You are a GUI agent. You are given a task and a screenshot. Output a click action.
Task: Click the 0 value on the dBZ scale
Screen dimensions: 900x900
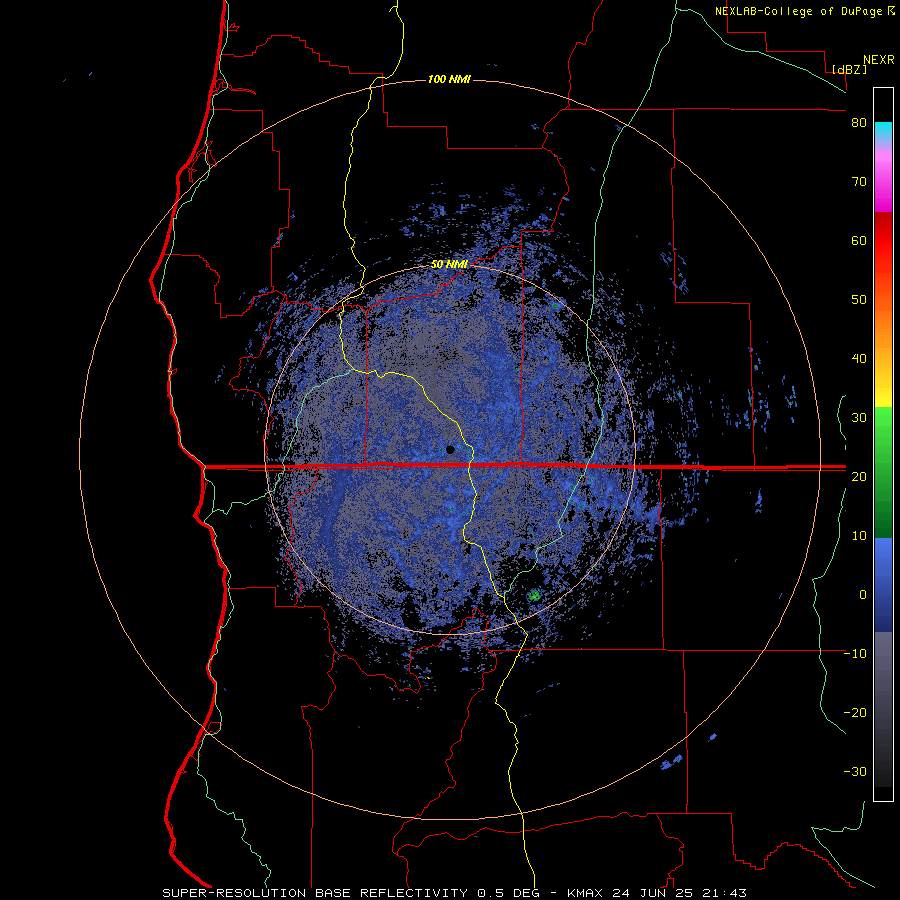click(863, 595)
